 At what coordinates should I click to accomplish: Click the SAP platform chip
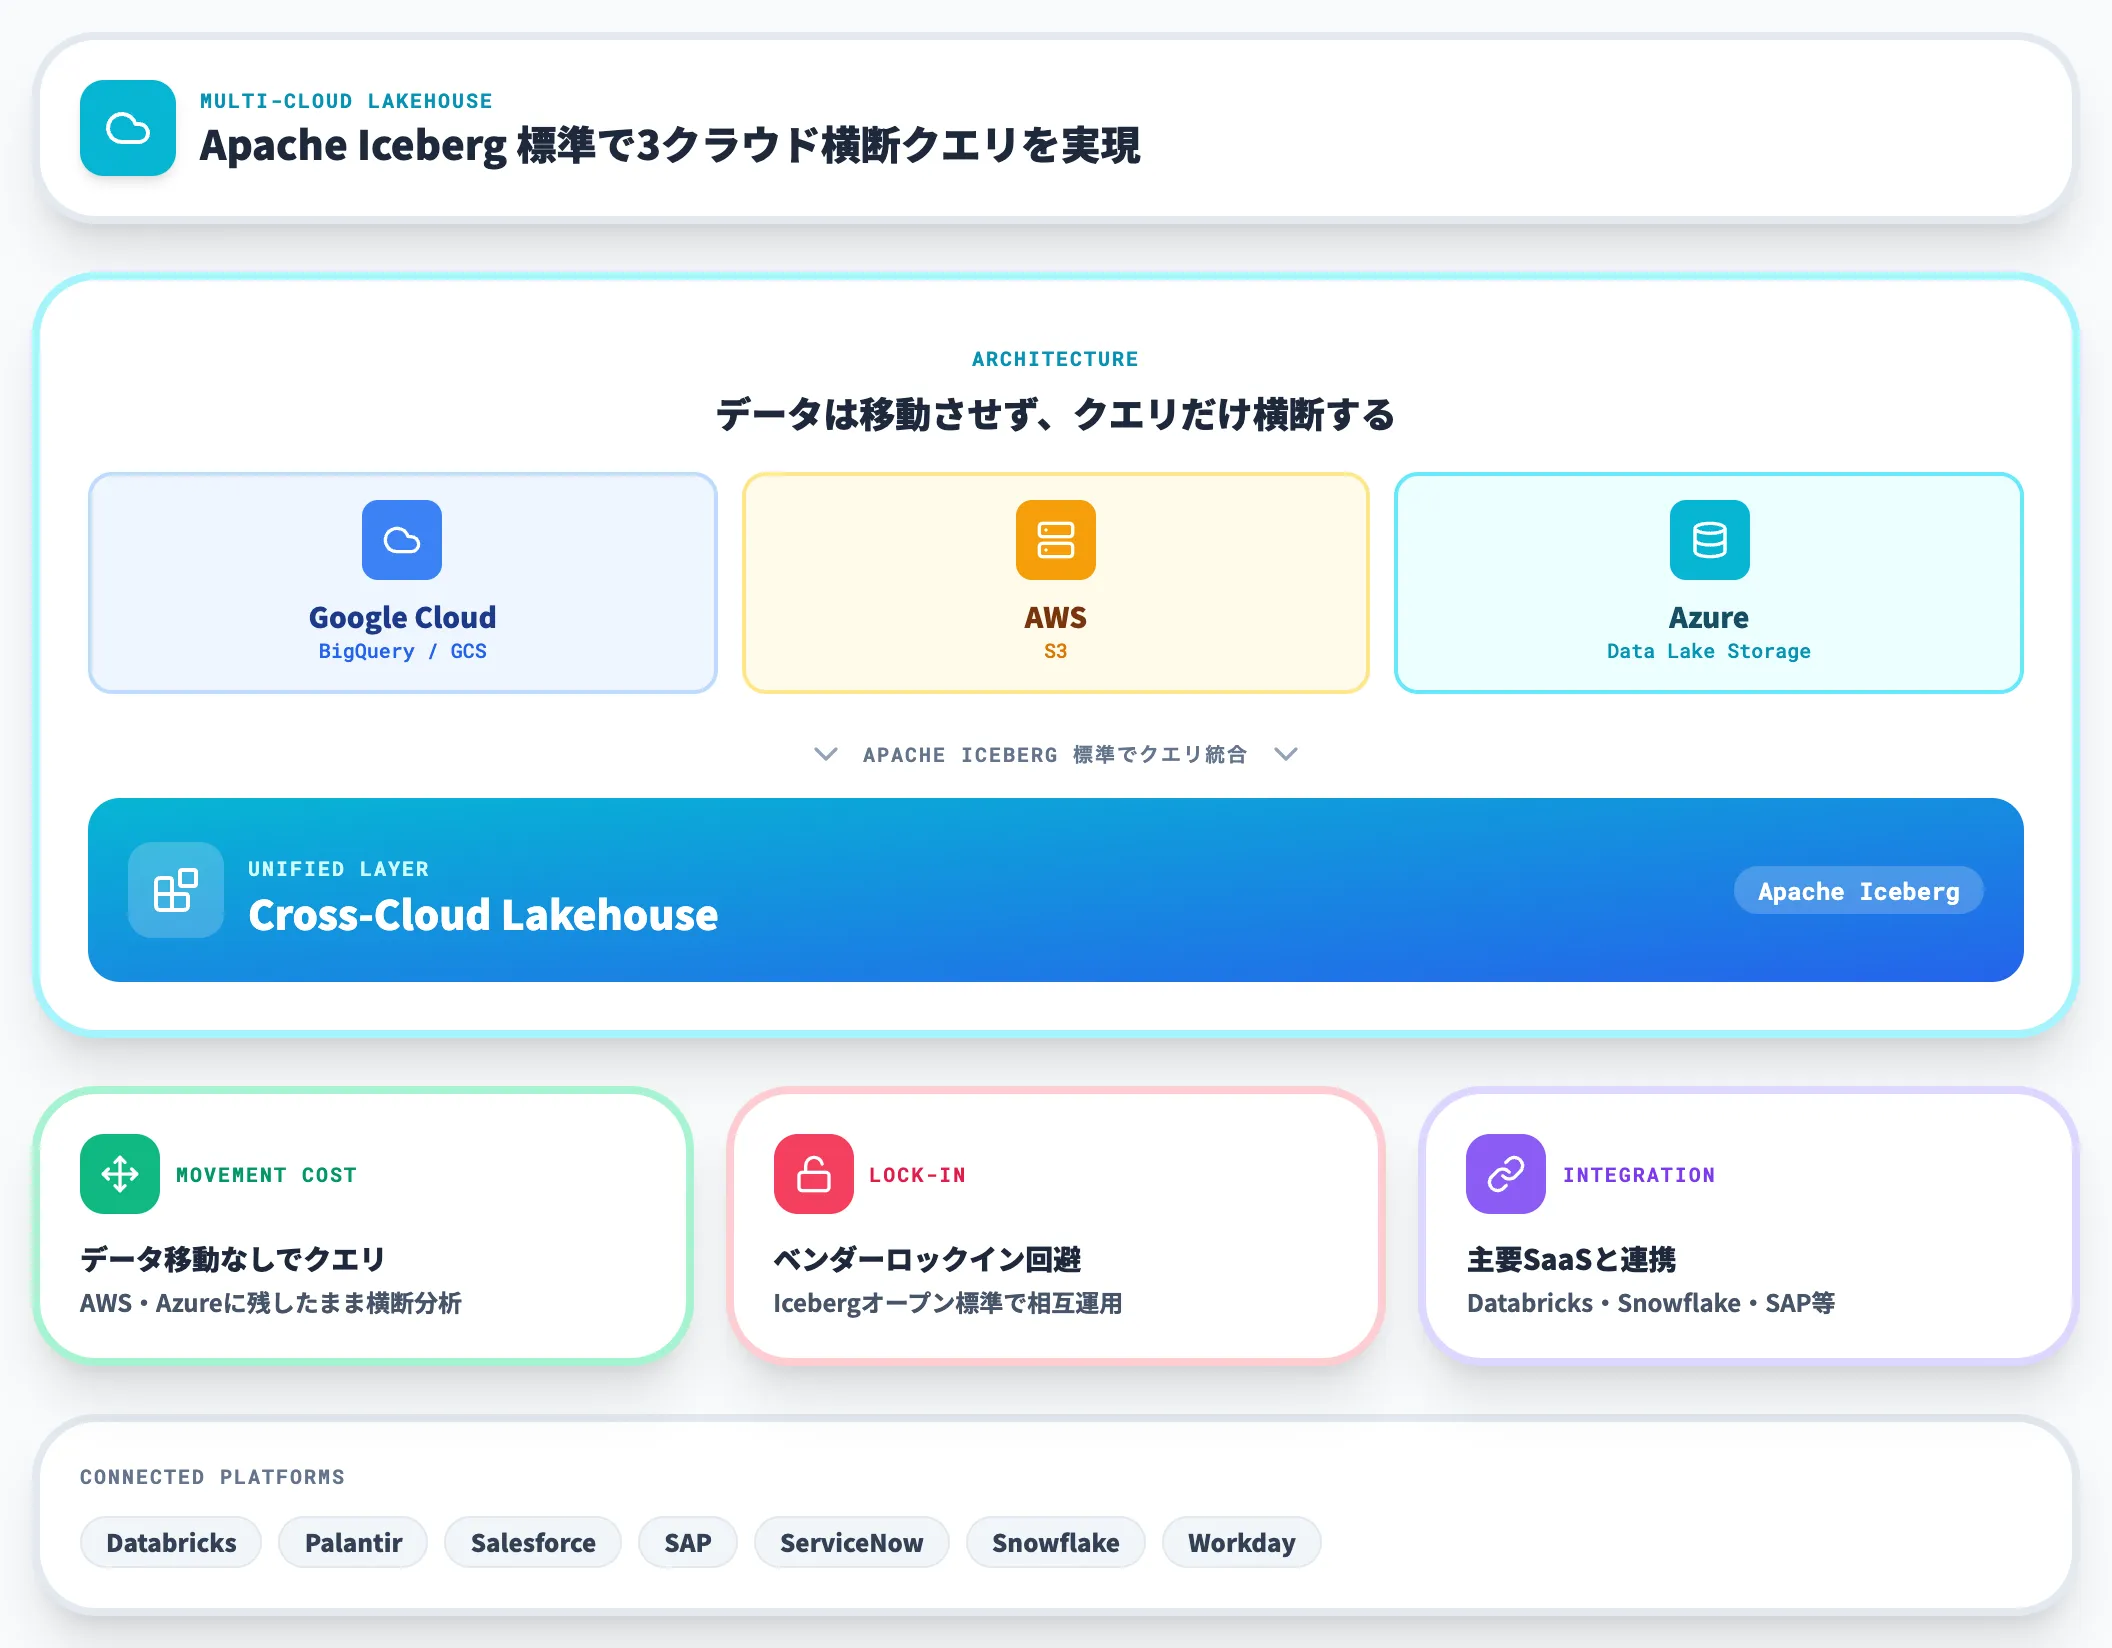pos(688,1543)
